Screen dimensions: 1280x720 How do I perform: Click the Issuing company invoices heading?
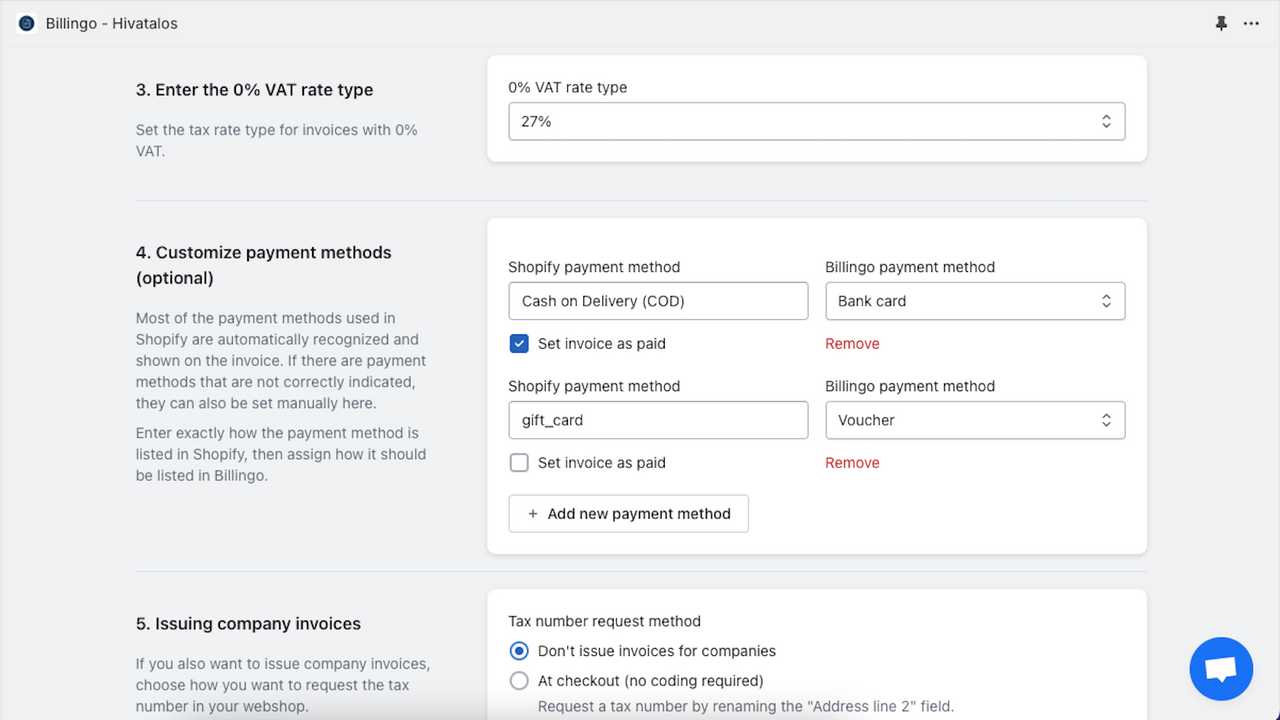pos(248,624)
